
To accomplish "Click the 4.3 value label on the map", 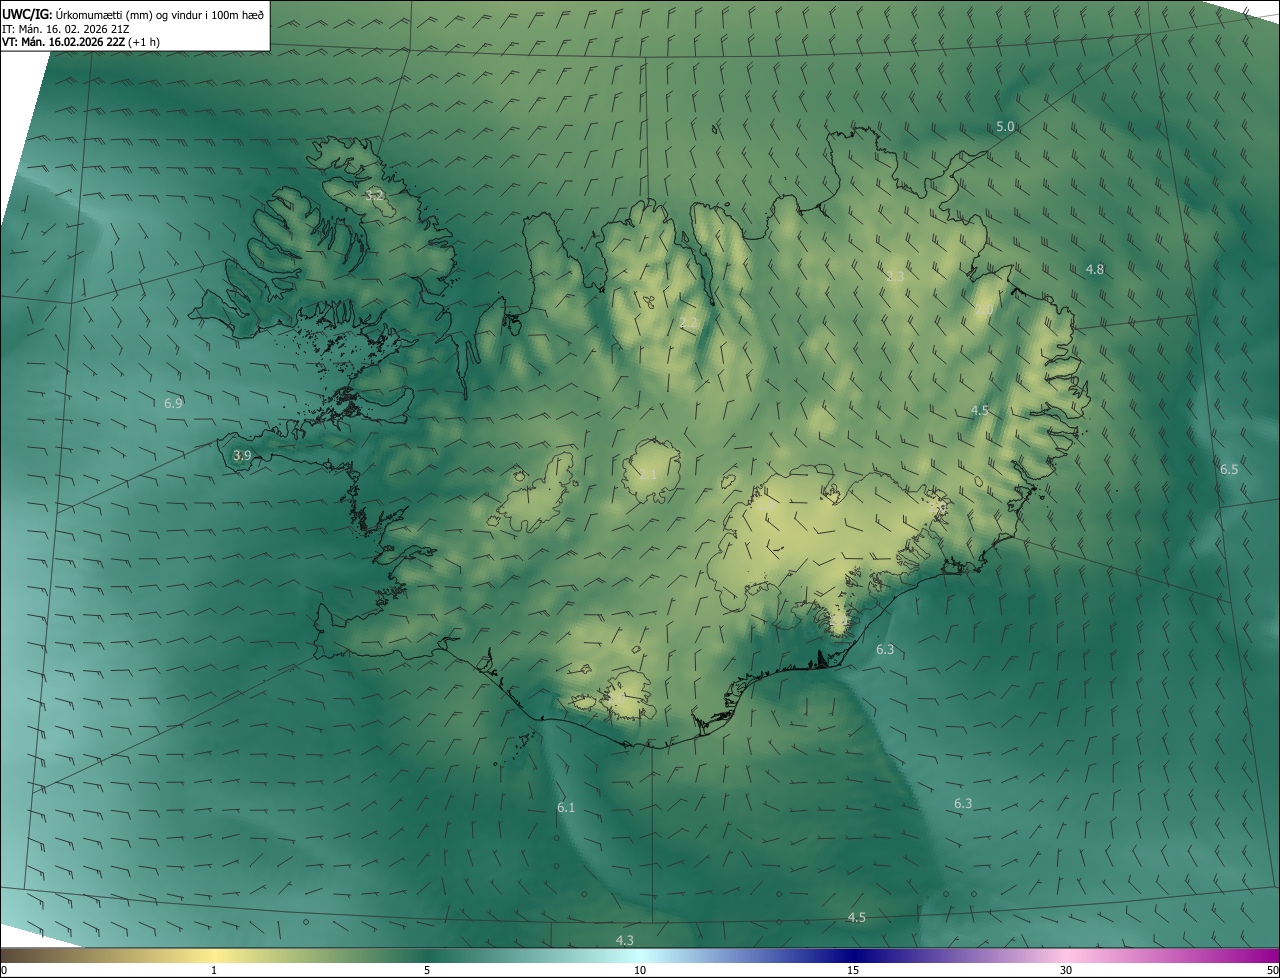I will (x=625, y=941).
